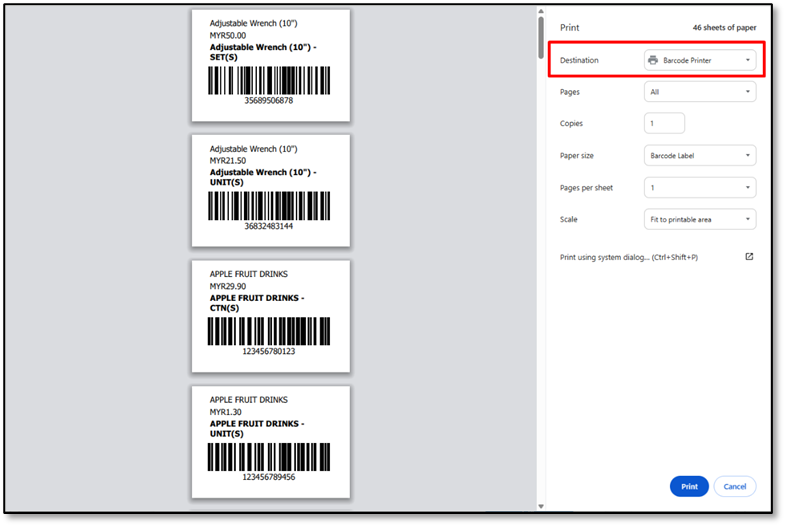This screenshot has width=786, height=526.
Task: Click the price text MYR29.90
Action: [x=228, y=286]
